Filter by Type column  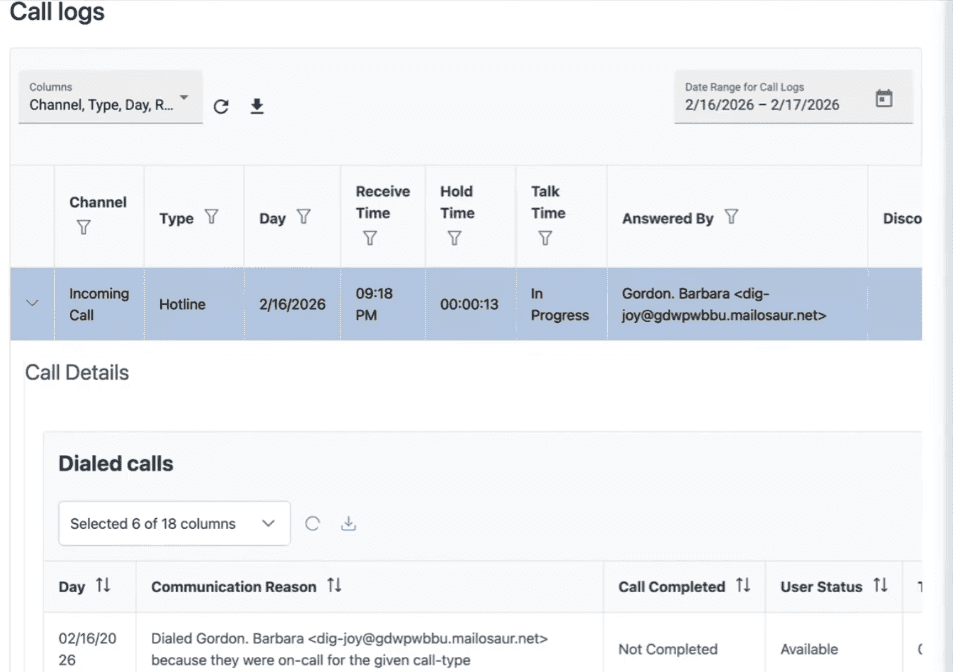[x=211, y=218]
